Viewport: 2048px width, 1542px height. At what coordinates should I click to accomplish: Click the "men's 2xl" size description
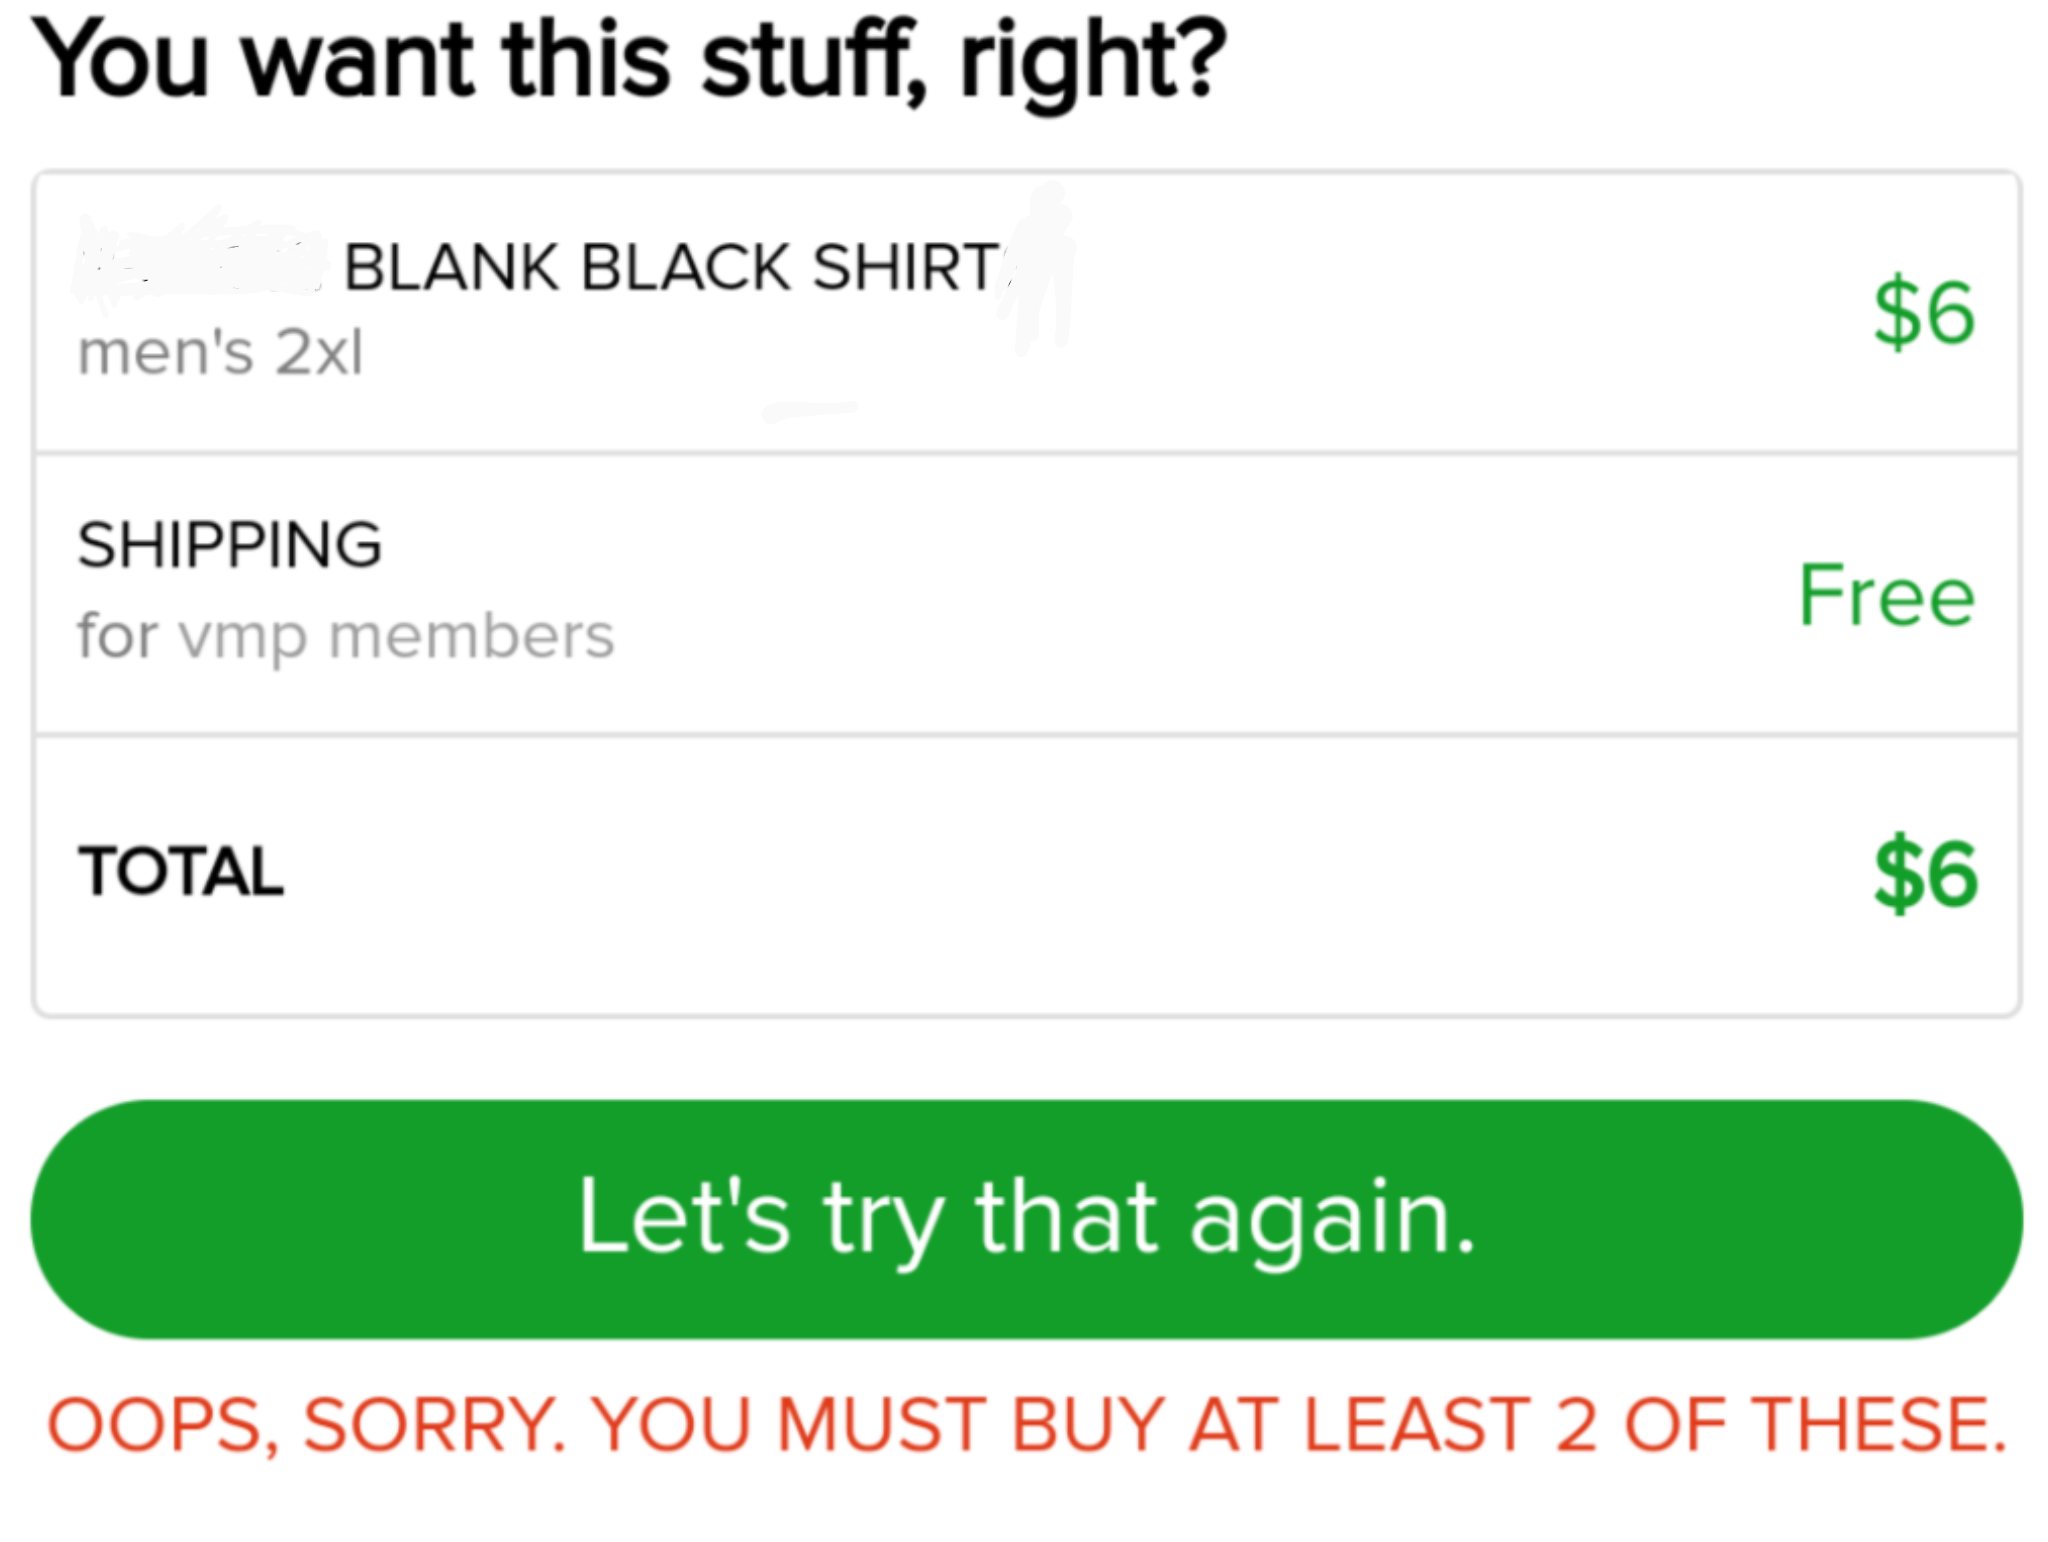[x=220, y=352]
